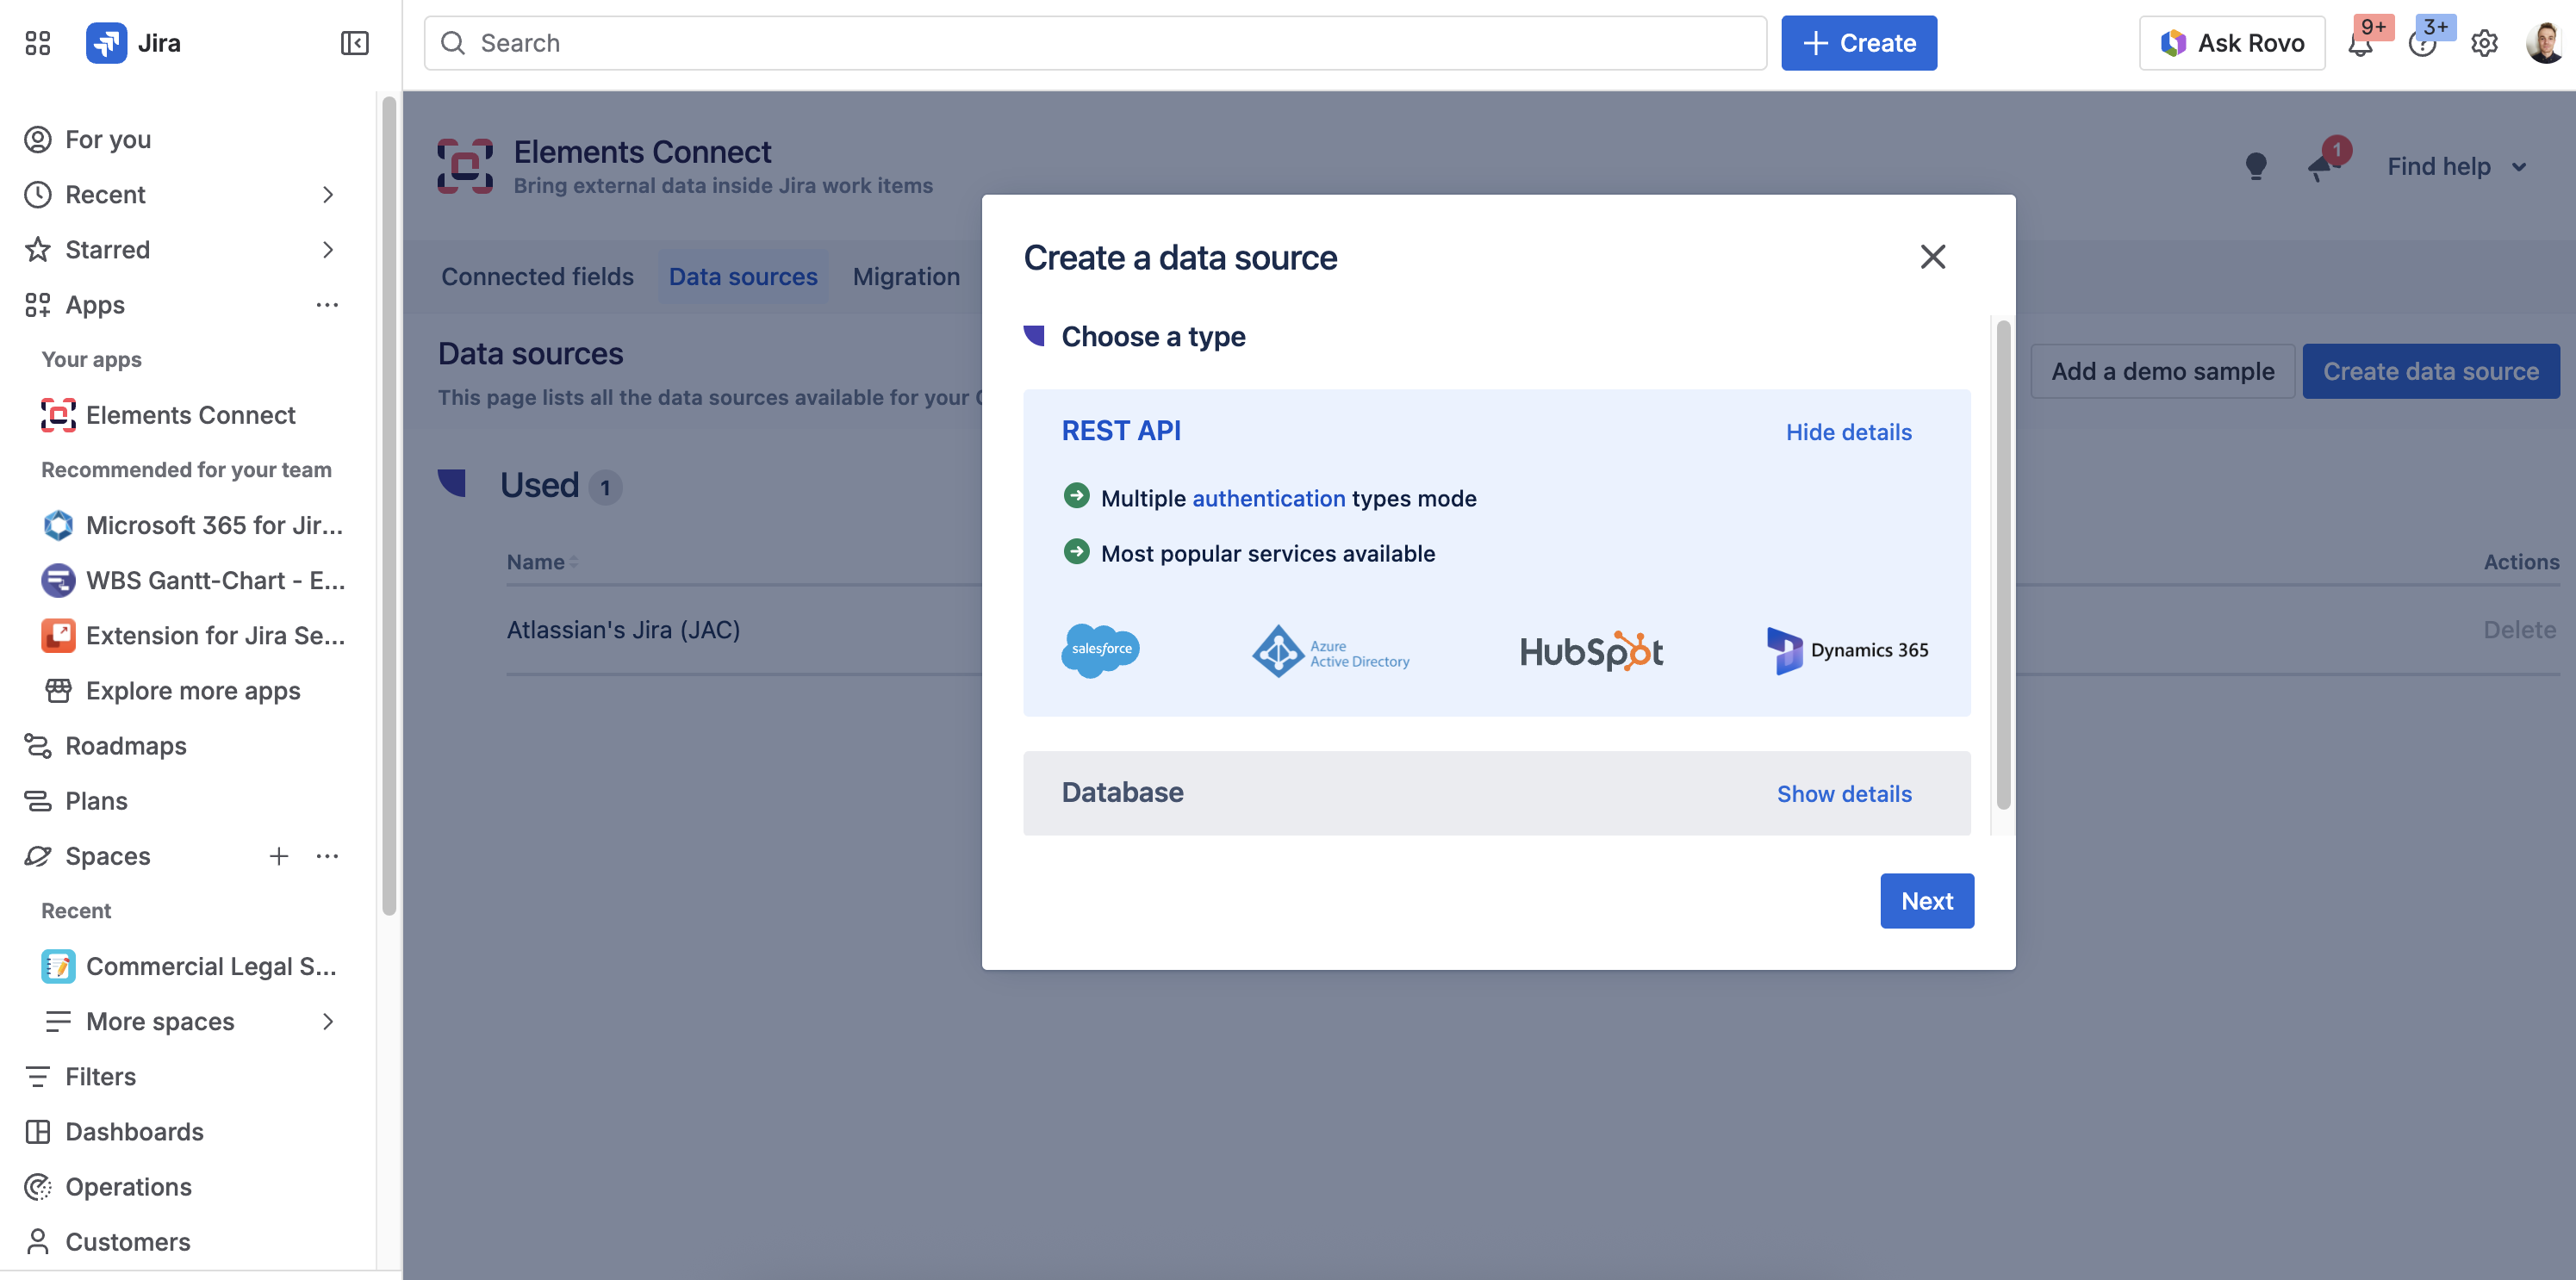Viewport: 2576px width, 1280px height.
Task: Sort the table by Name column
Action: (542, 562)
